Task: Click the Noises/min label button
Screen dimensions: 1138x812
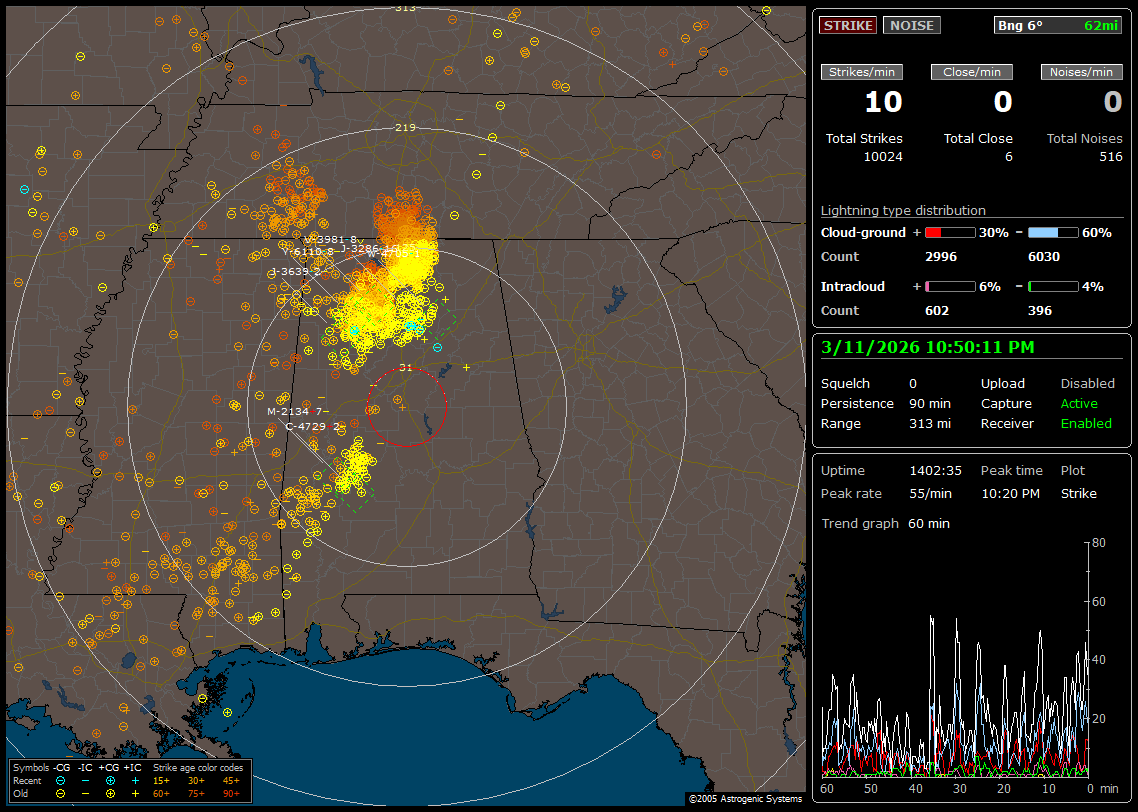Action: coord(1082,72)
